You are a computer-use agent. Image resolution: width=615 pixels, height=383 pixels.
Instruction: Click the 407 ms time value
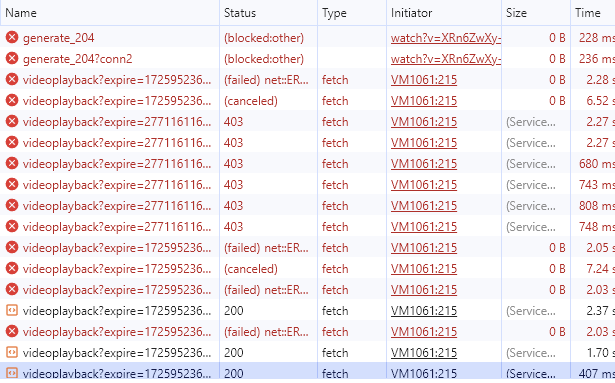[x=597, y=373]
